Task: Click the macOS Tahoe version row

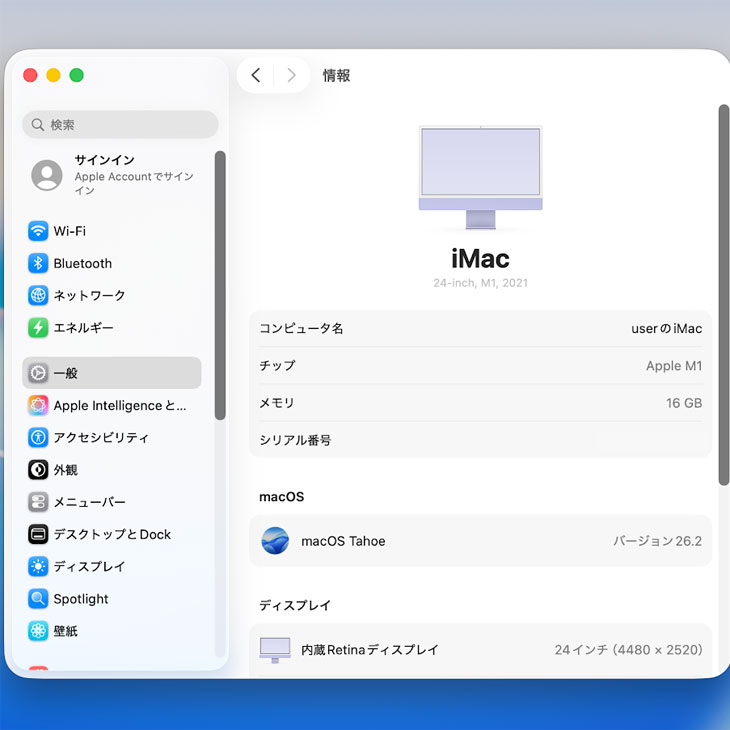Action: pos(480,541)
